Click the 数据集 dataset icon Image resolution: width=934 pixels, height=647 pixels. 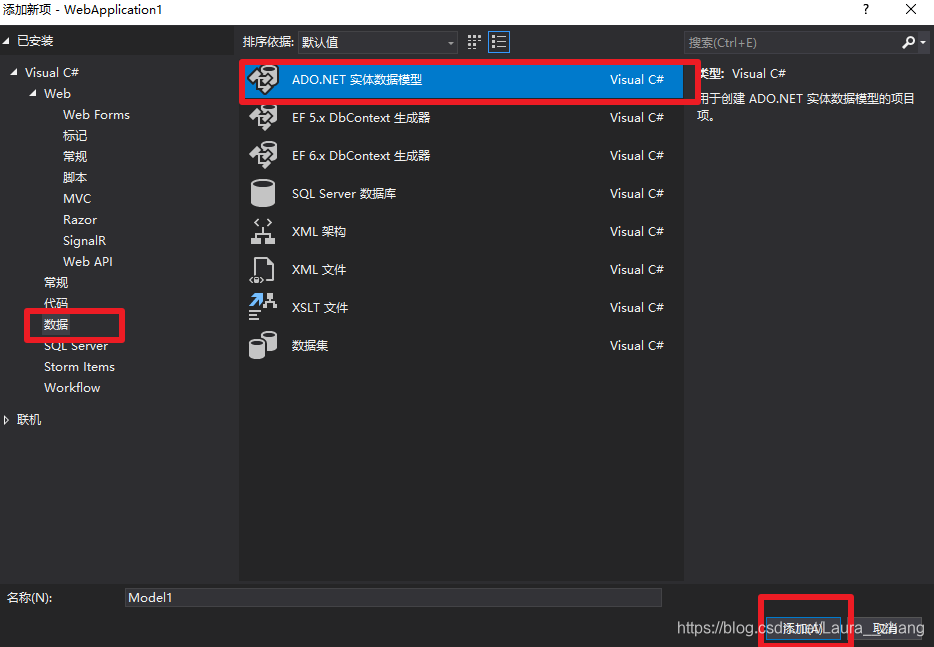[x=263, y=346]
